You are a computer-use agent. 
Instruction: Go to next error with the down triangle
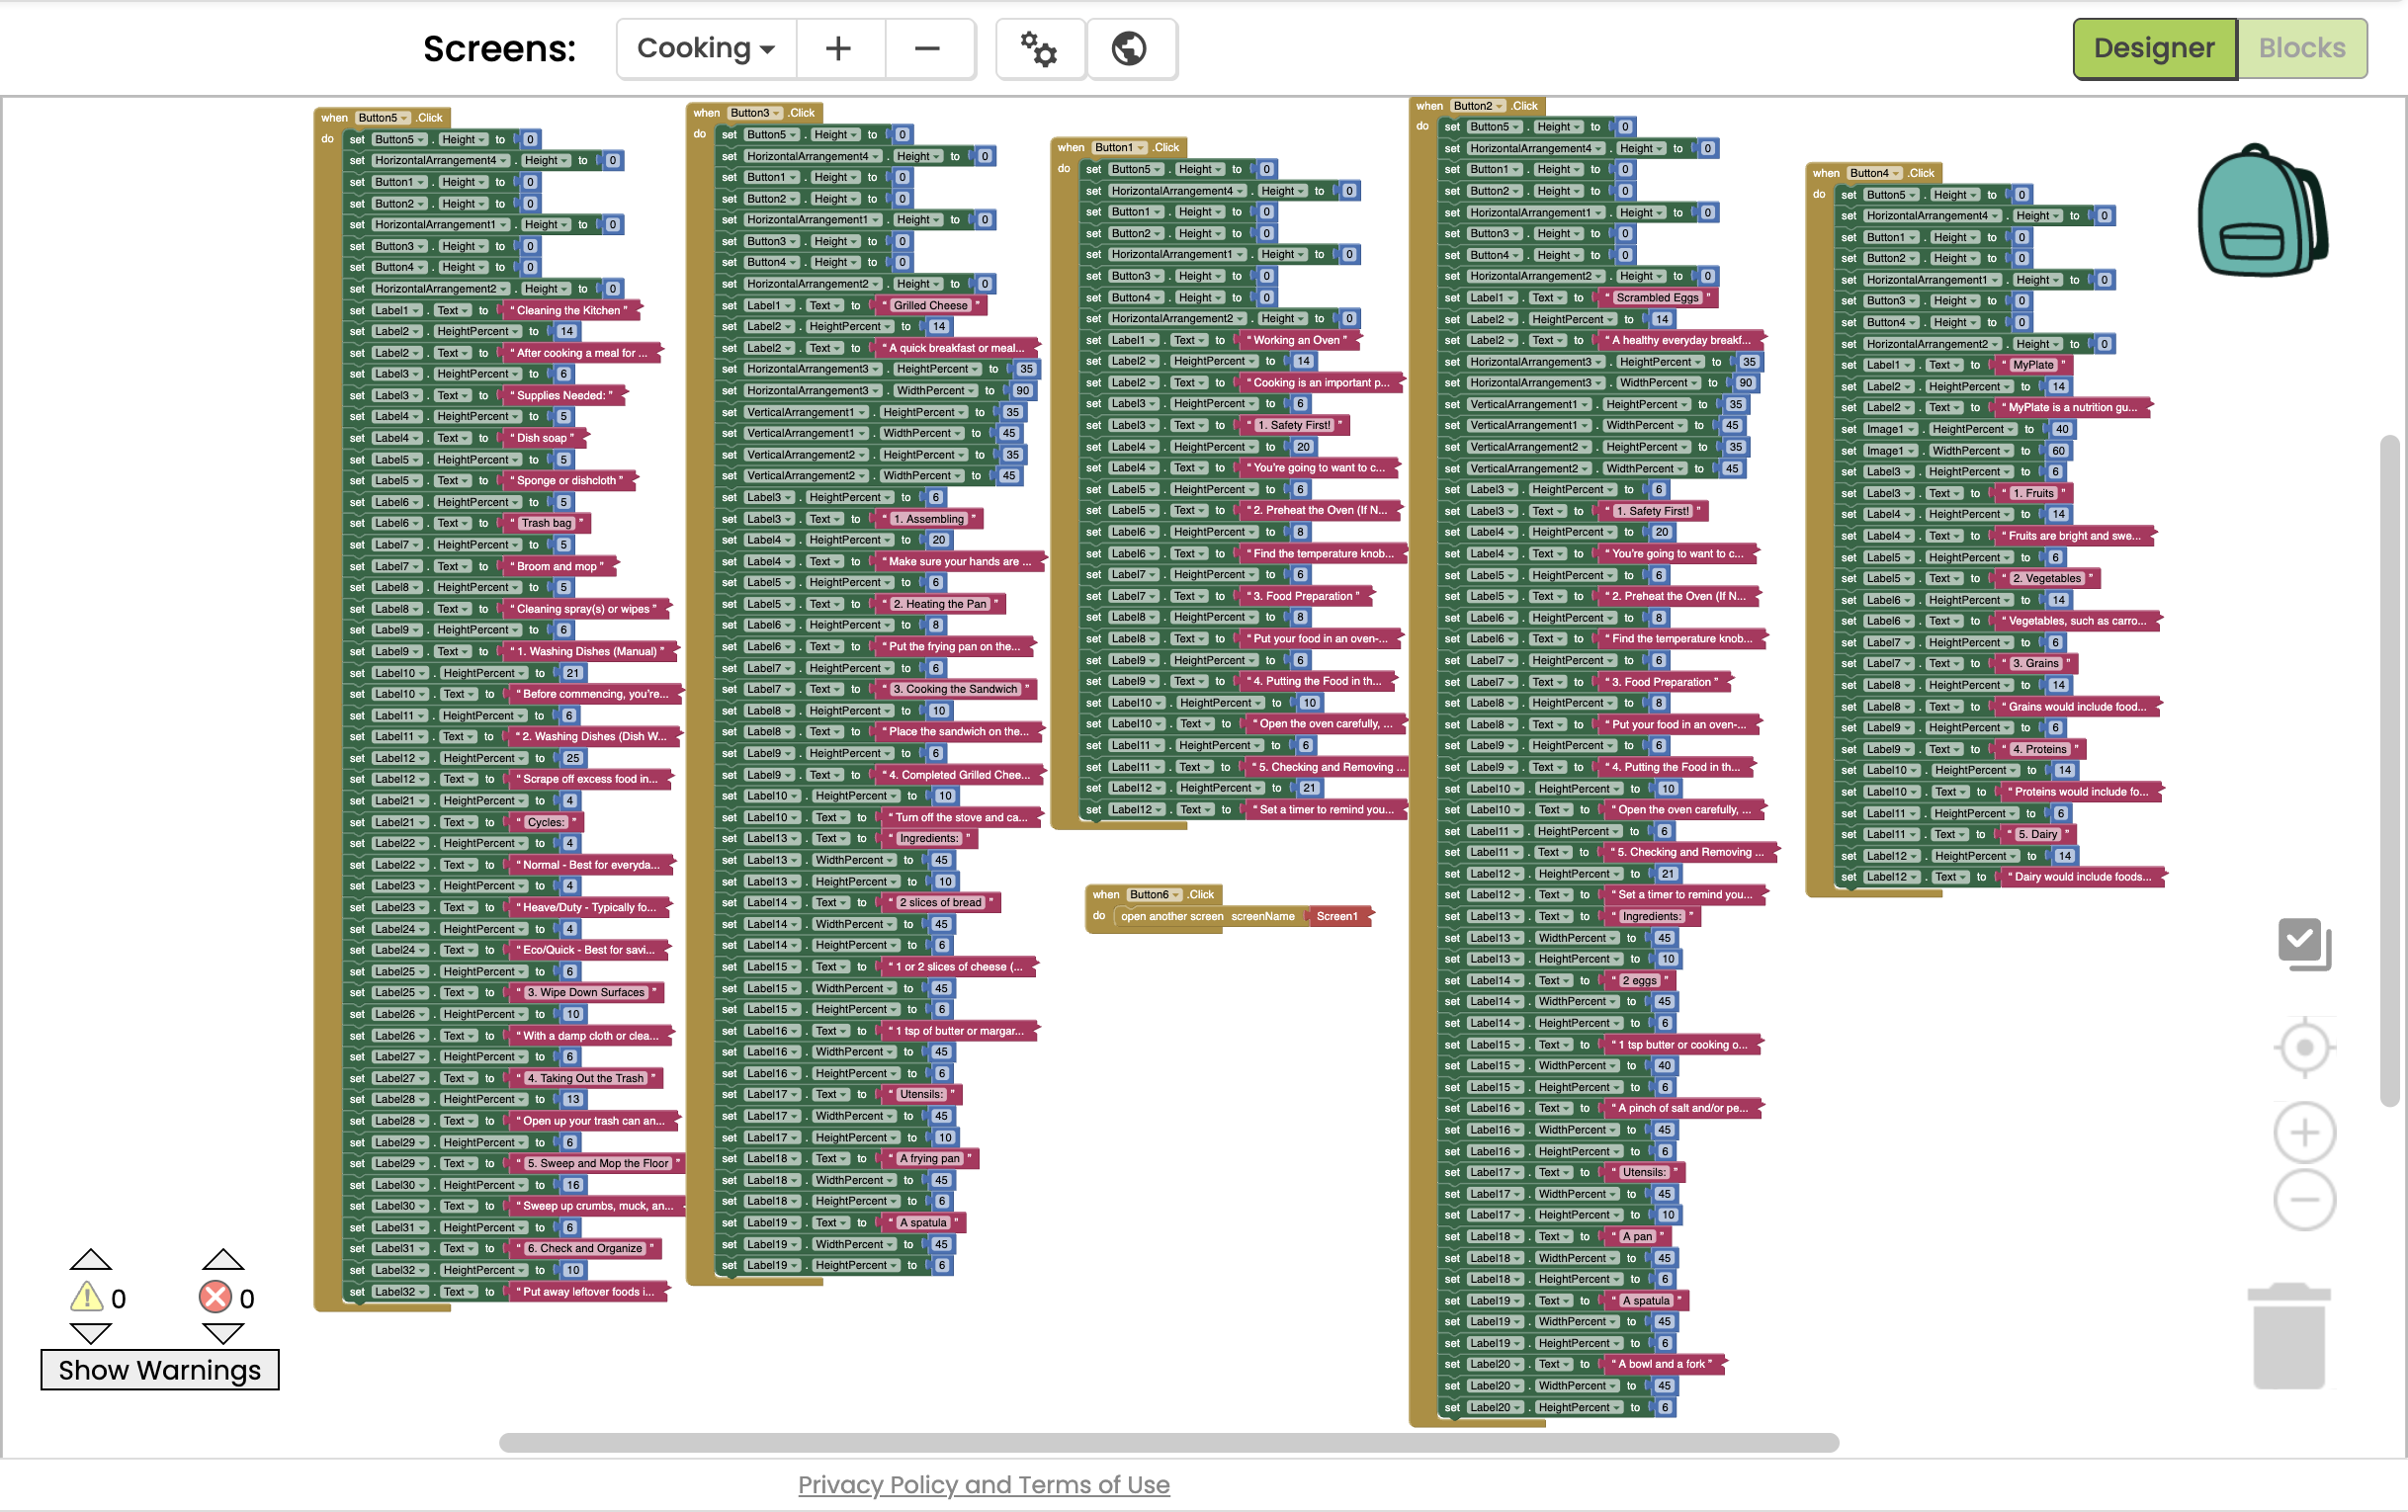tap(222, 1334)
